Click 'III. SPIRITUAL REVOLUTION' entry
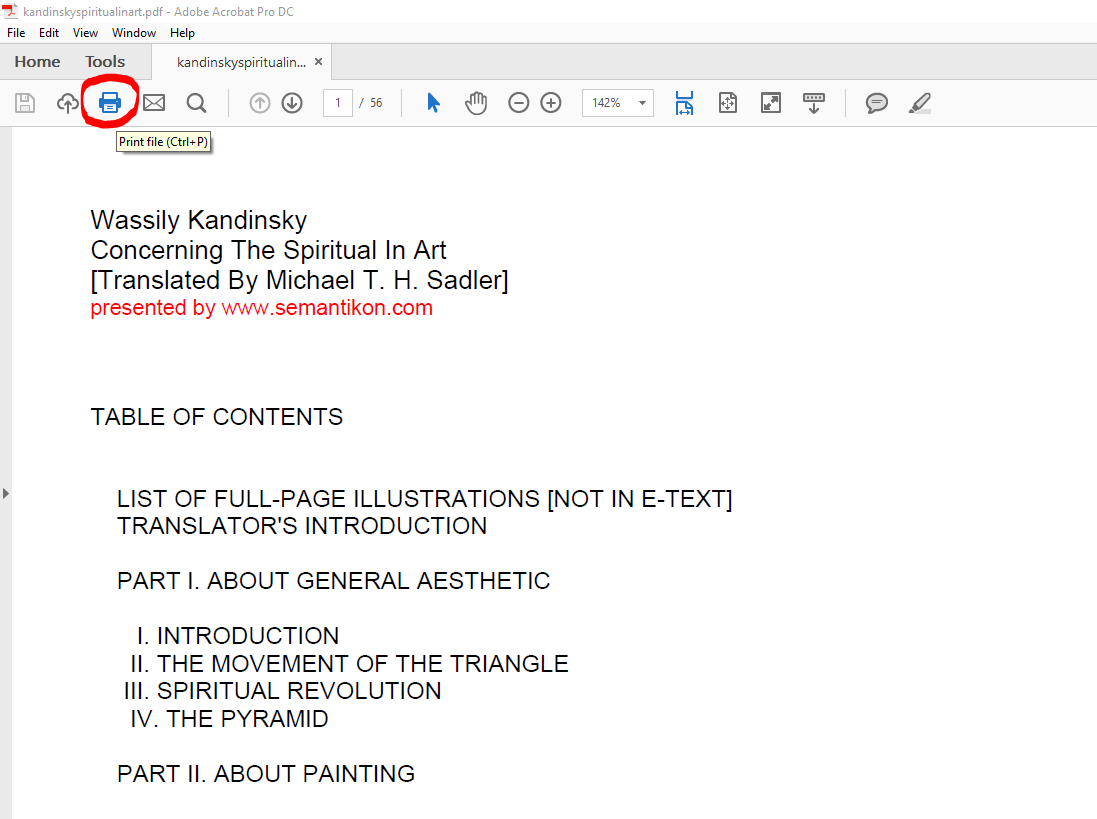 (283, 691)
